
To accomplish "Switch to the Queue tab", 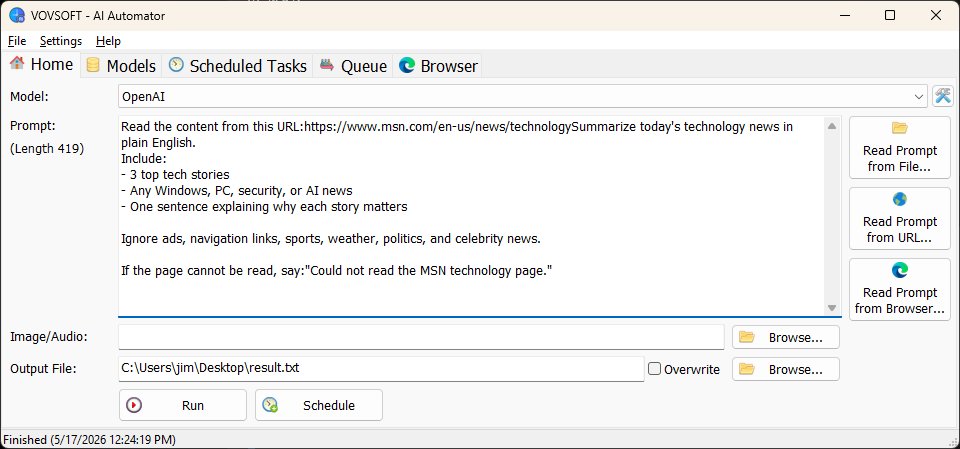I will [x=353, y=66].
